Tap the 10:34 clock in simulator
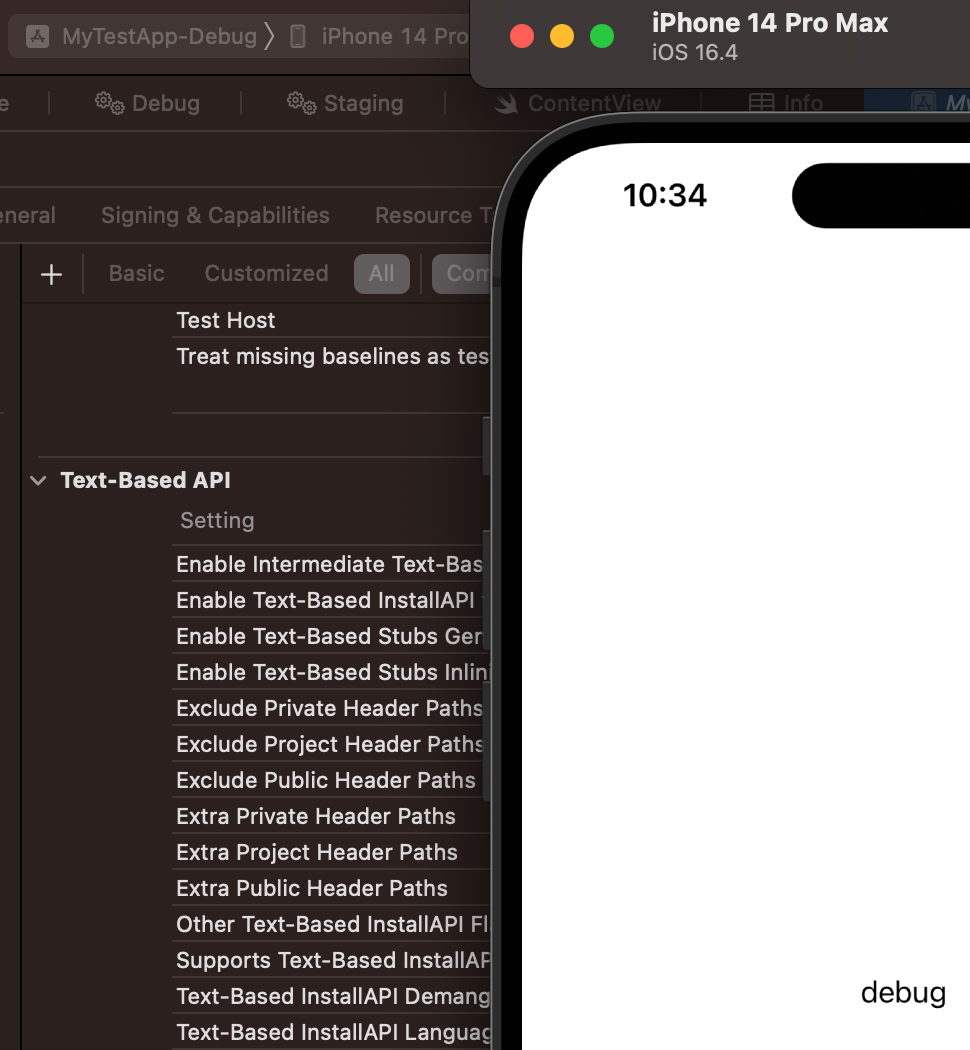The width and height of the screenshot is (970, 1050). (x=665, y=196)
